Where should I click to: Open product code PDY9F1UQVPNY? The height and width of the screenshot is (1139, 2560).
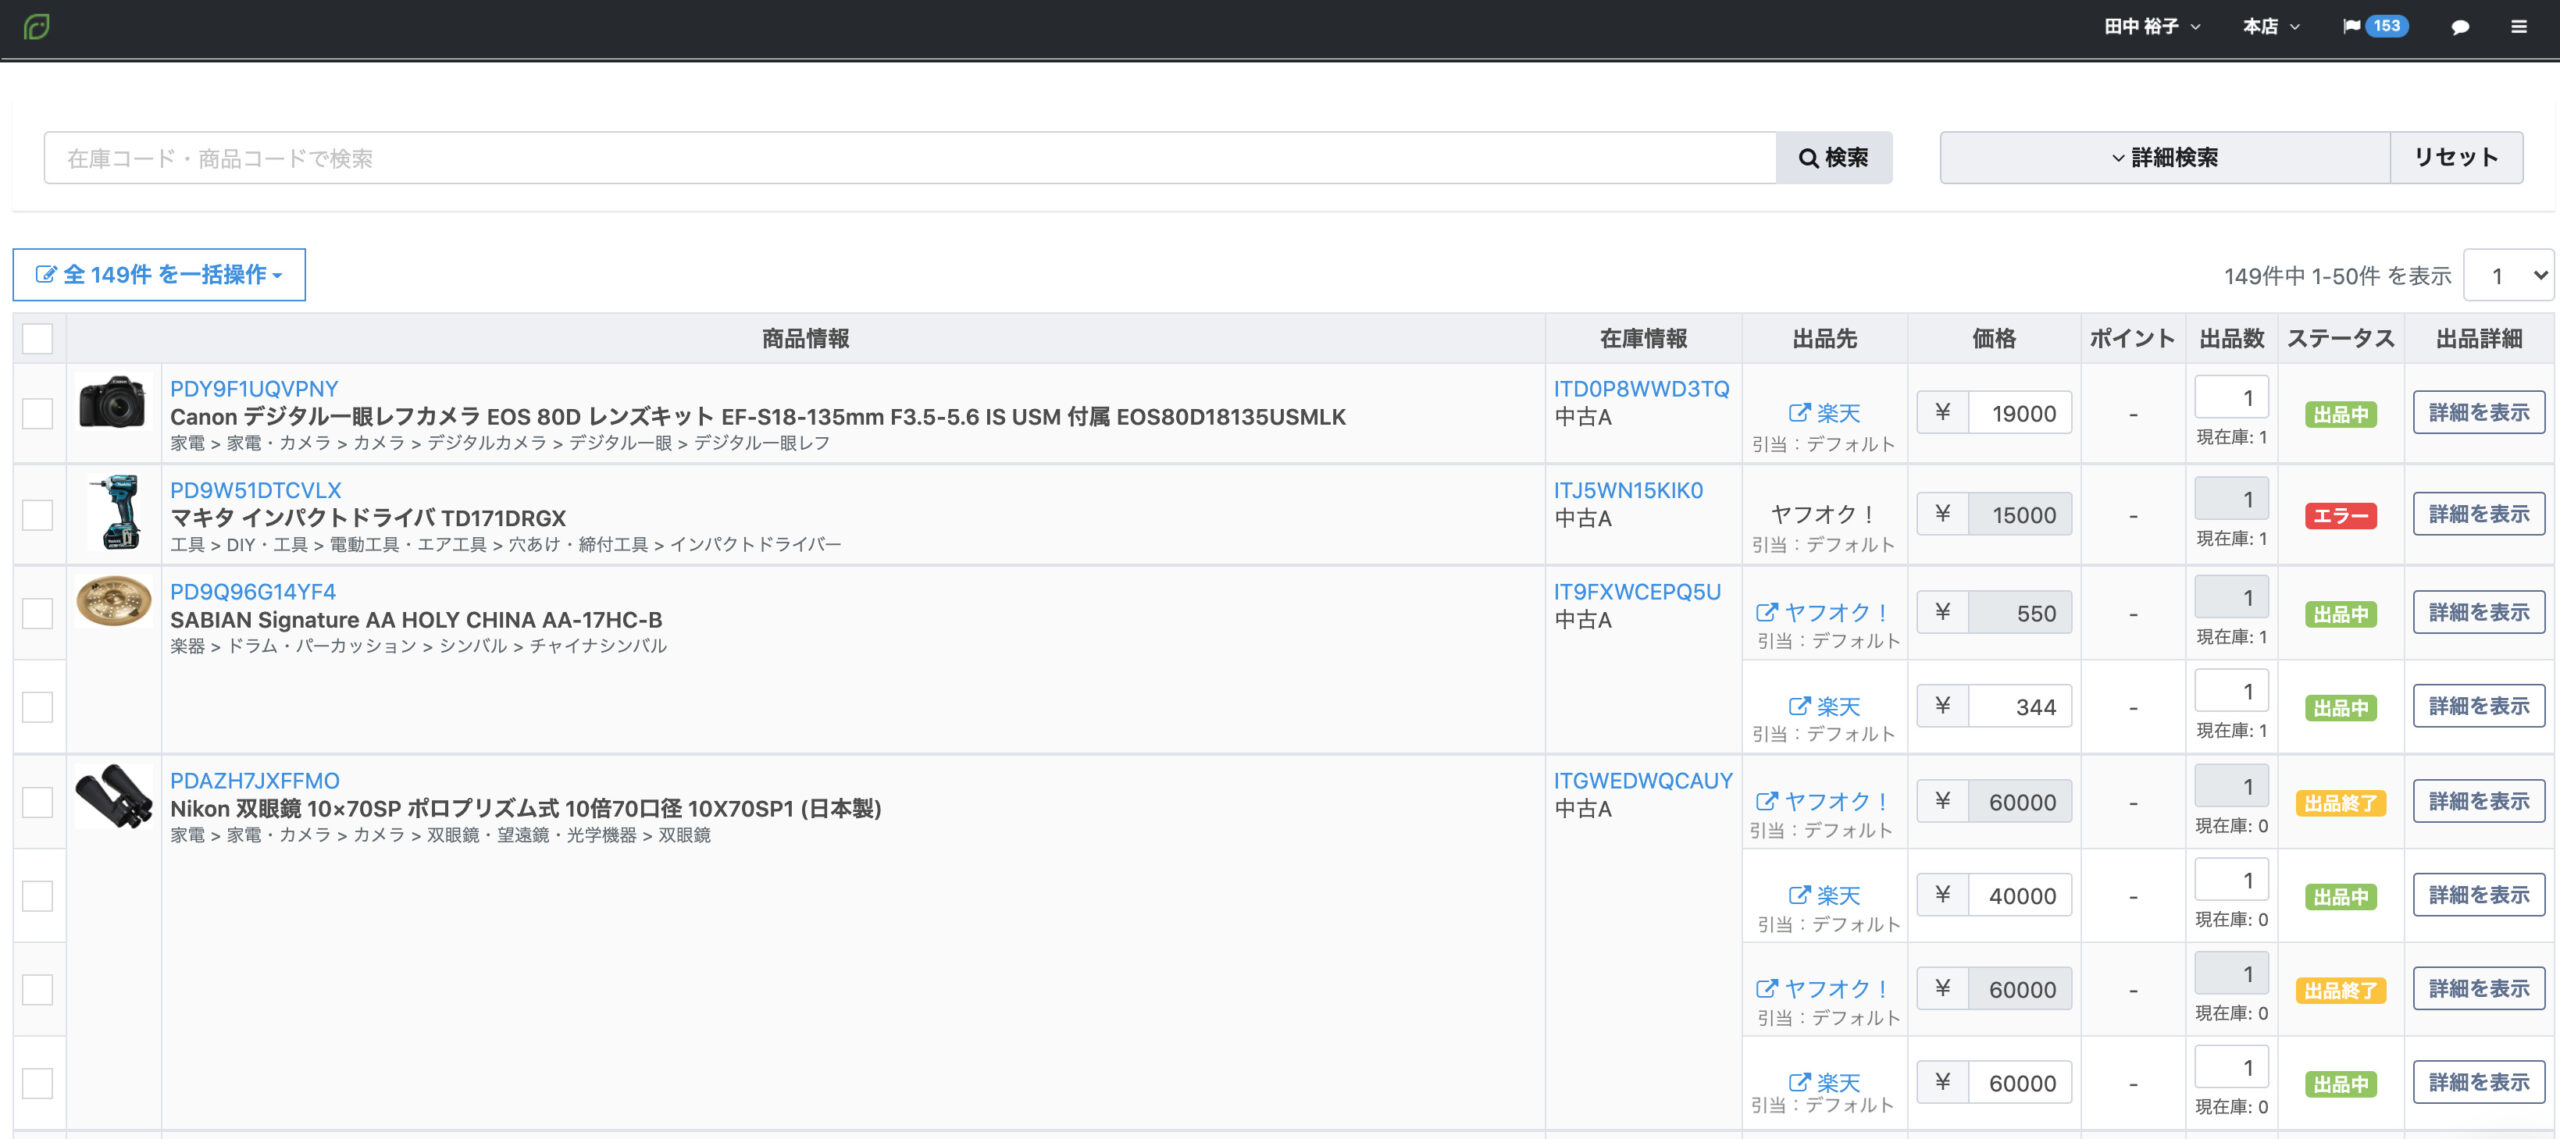pos(254,389)
